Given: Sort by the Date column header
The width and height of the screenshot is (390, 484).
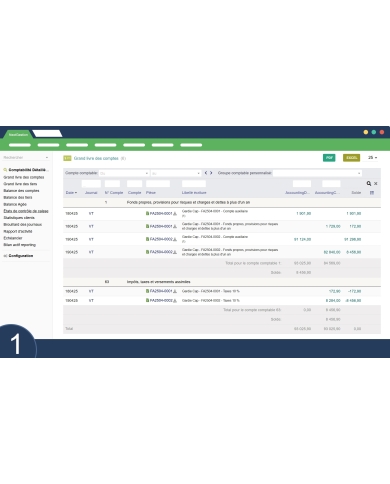Looking at the screenshot, I should [x=71, y=193].
